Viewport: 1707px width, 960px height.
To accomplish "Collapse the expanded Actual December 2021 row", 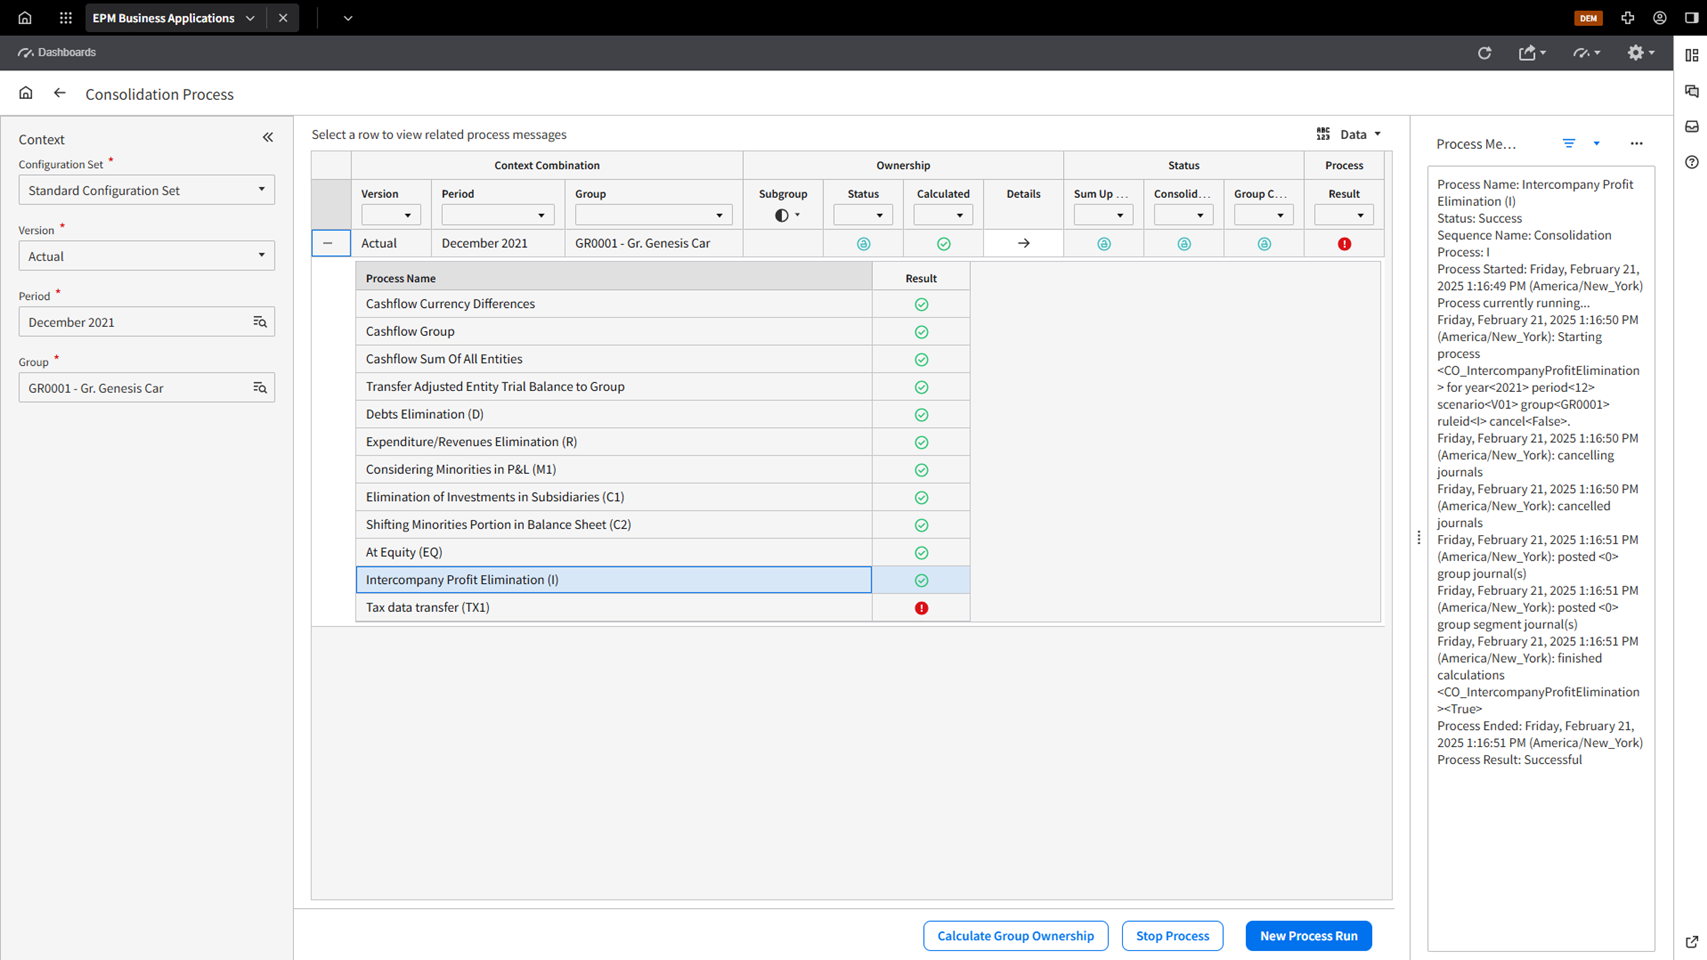I will [x=328, y=243].
